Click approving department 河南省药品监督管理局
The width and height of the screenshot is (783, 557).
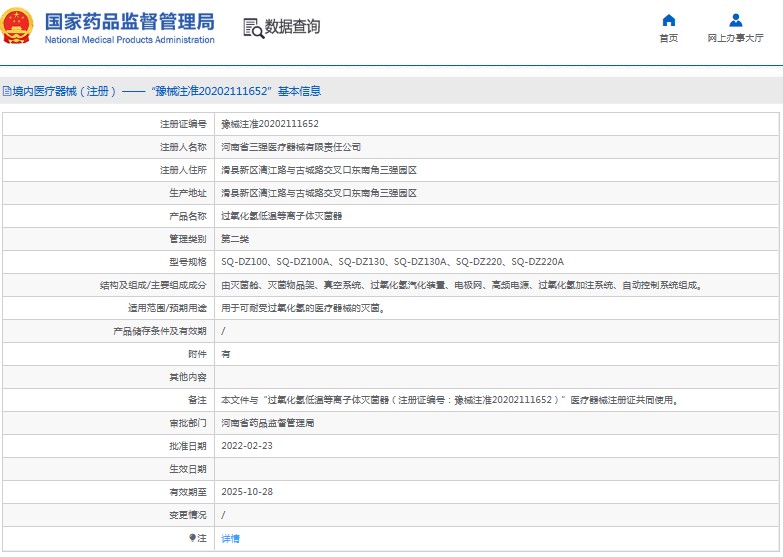(x=267, y=423)
